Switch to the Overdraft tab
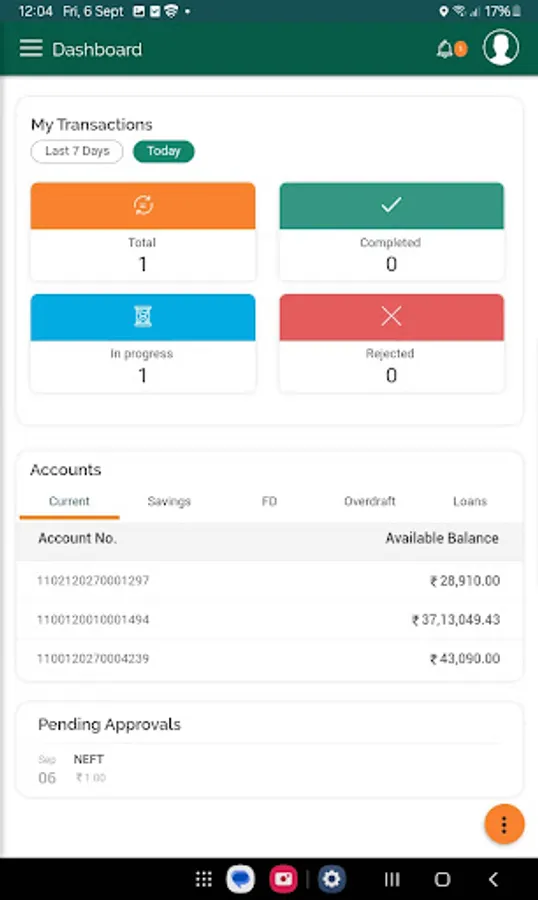 [370, 502]
